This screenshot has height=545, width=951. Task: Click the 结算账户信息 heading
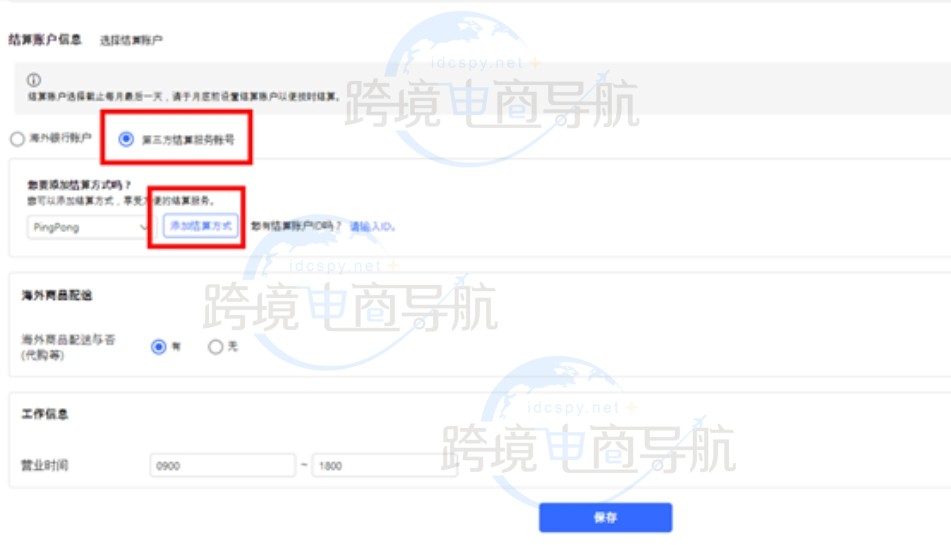pos(45,40)
